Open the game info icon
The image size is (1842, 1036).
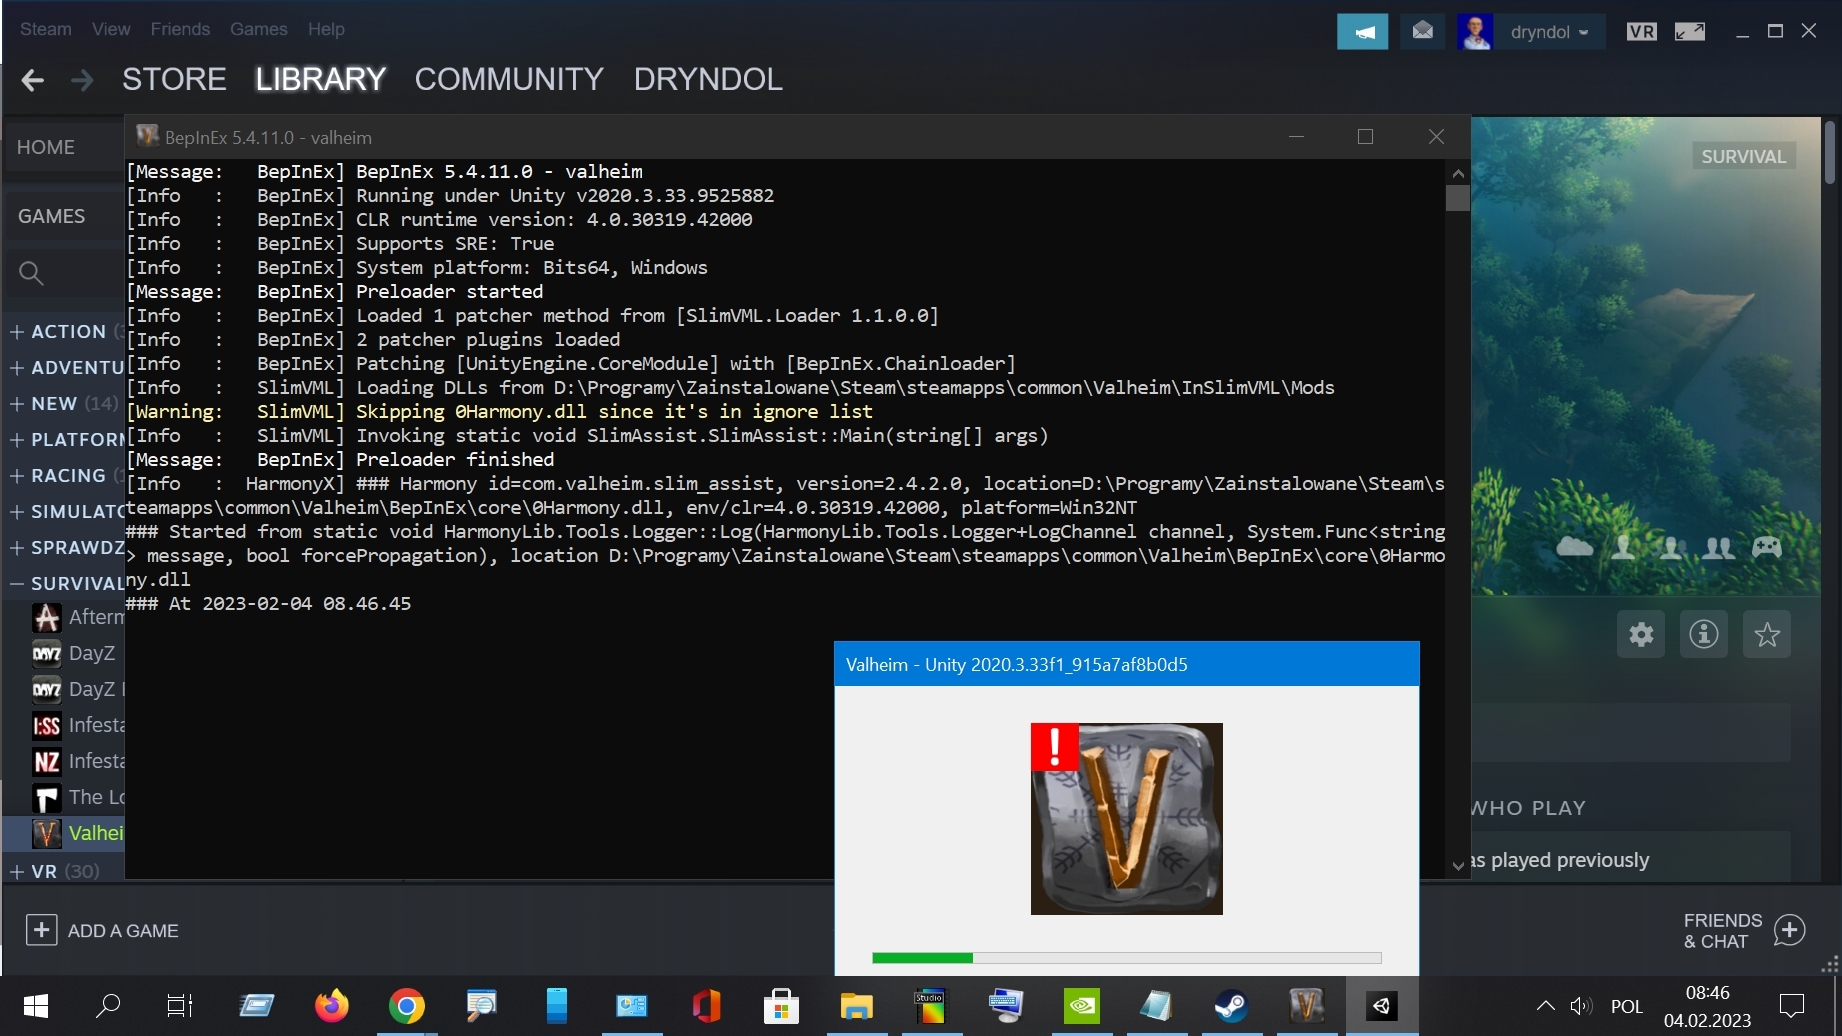1704,634
